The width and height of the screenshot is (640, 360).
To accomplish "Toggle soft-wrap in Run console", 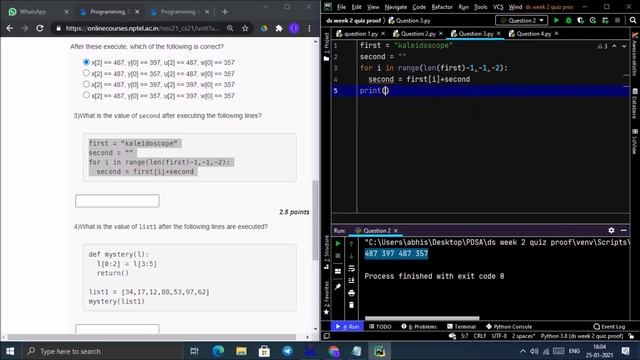I will pos(351,268).
